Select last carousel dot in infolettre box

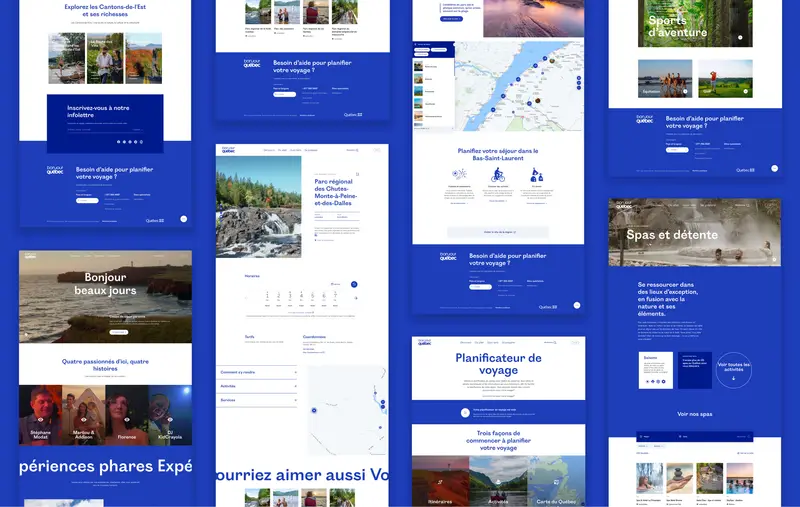[x=141, y=142]
